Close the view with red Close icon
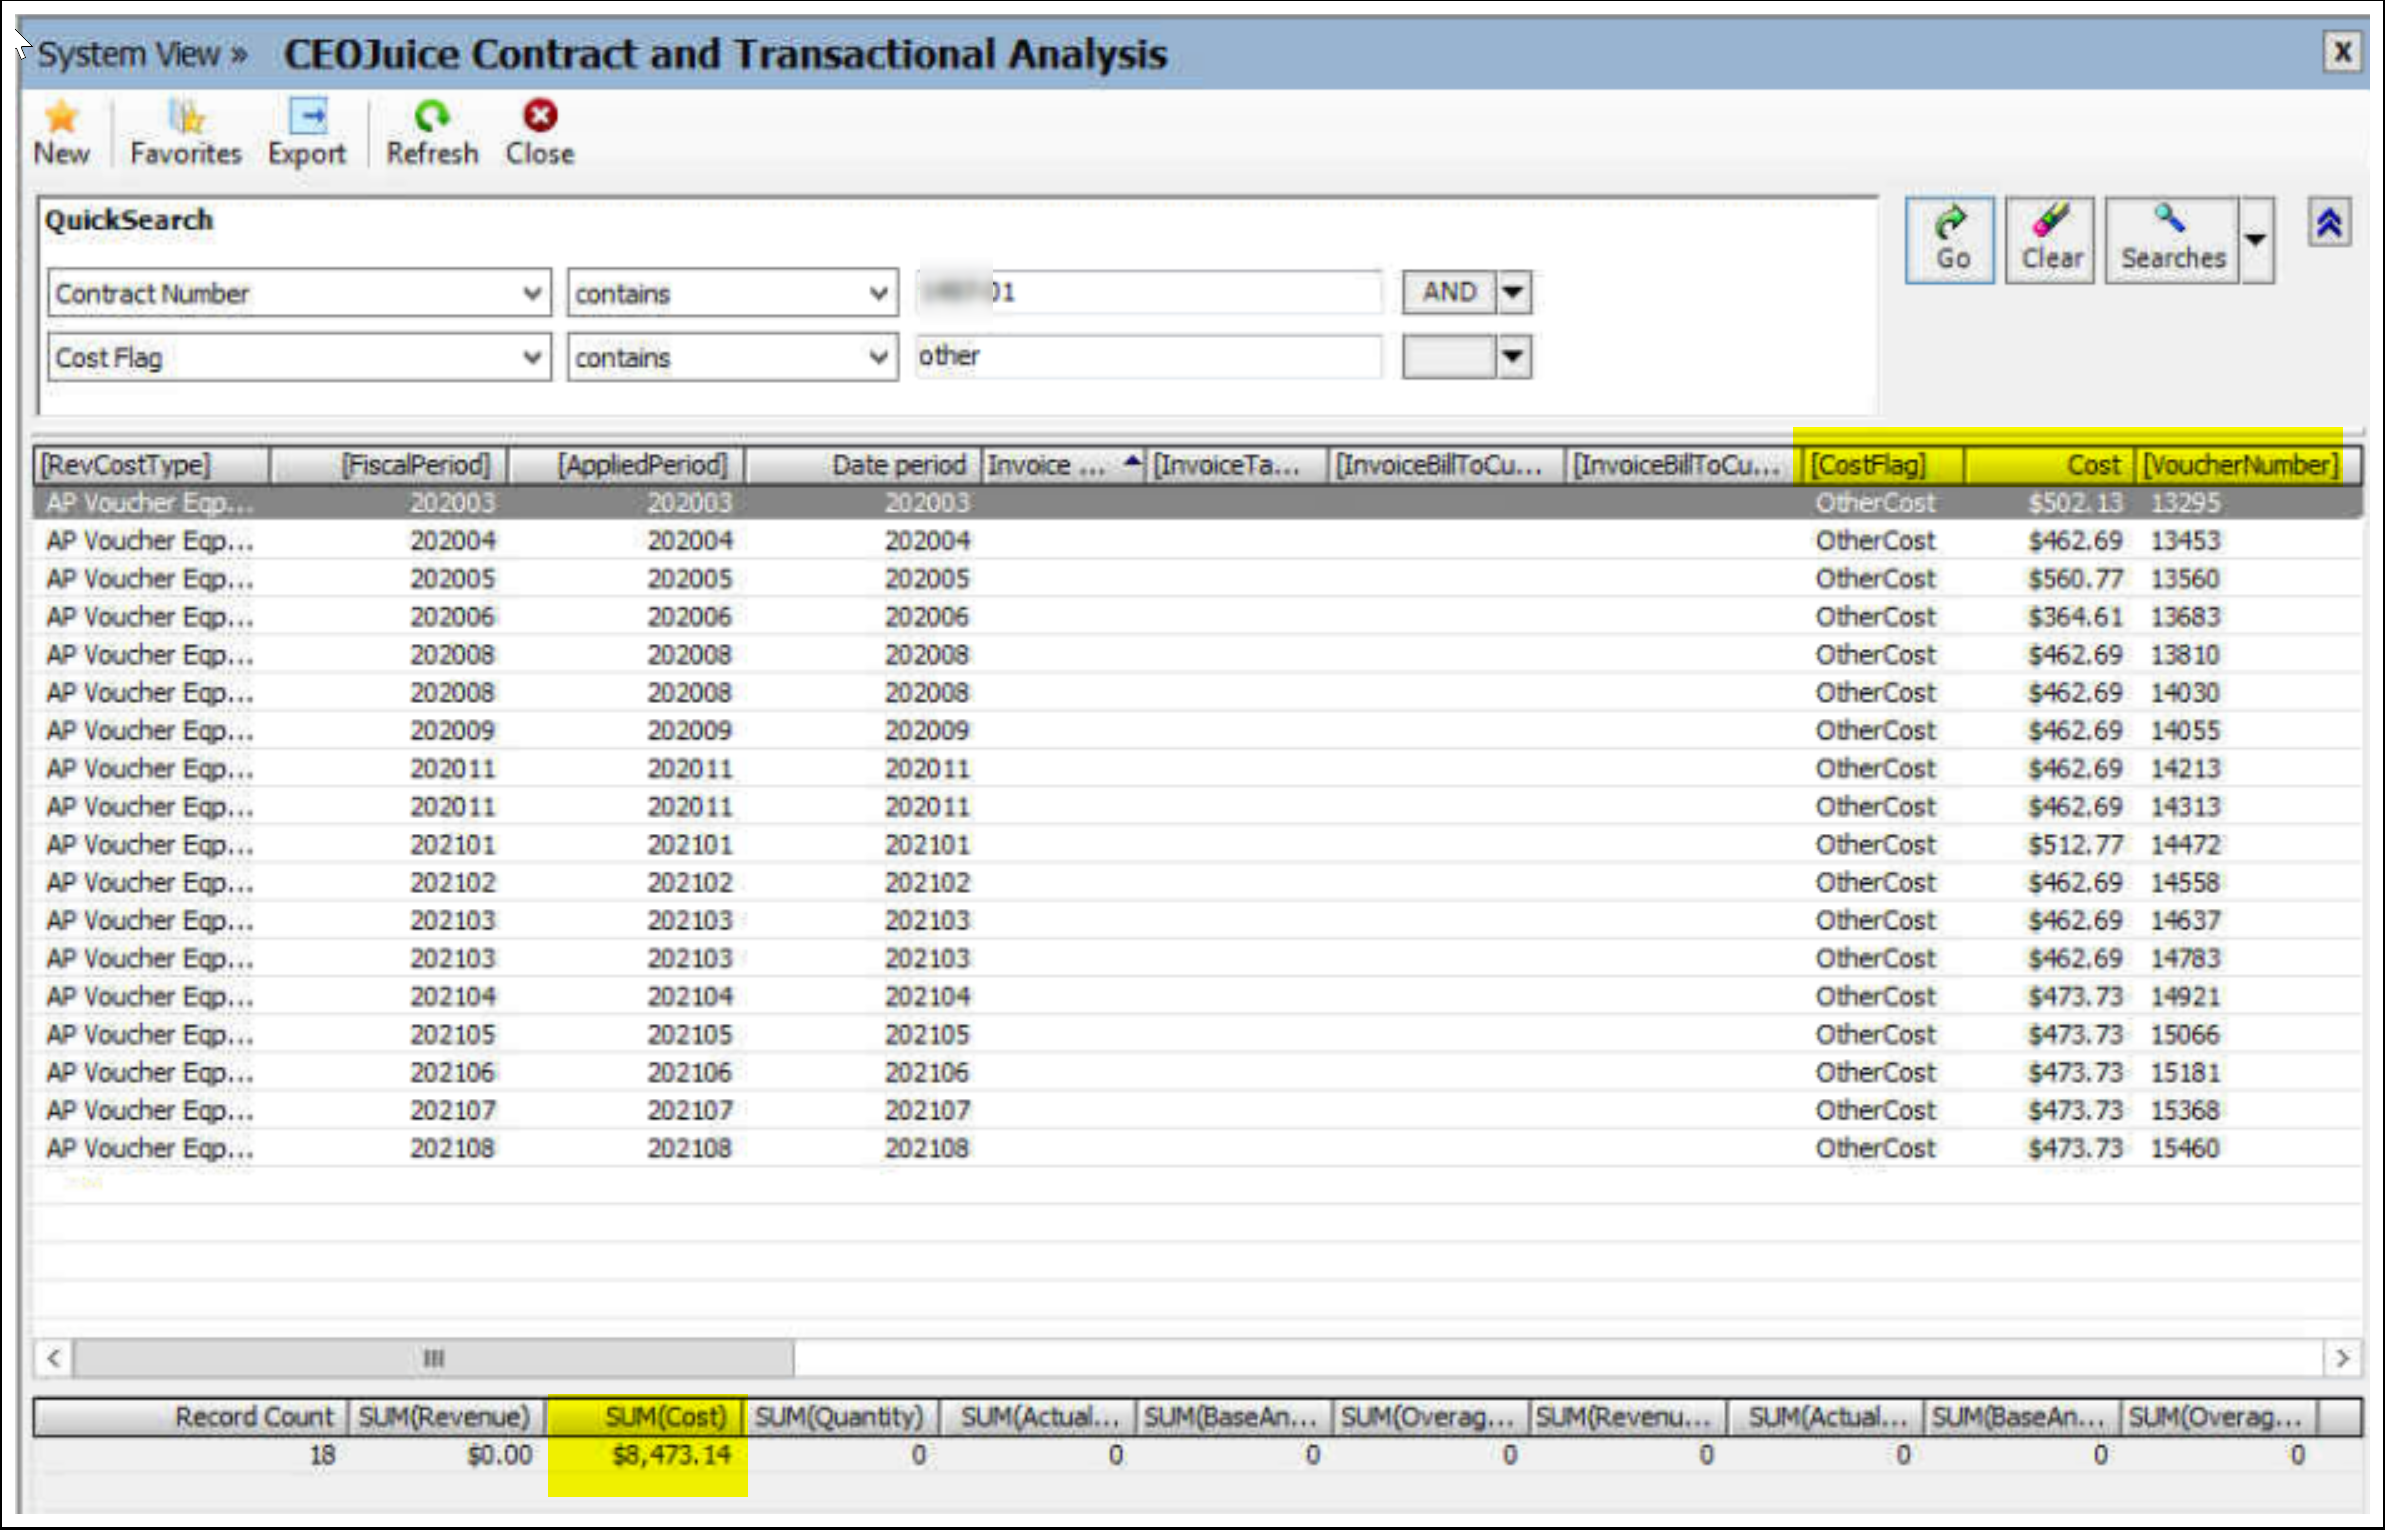The height and width of the screenshot is (1530, 2385). 540,131
